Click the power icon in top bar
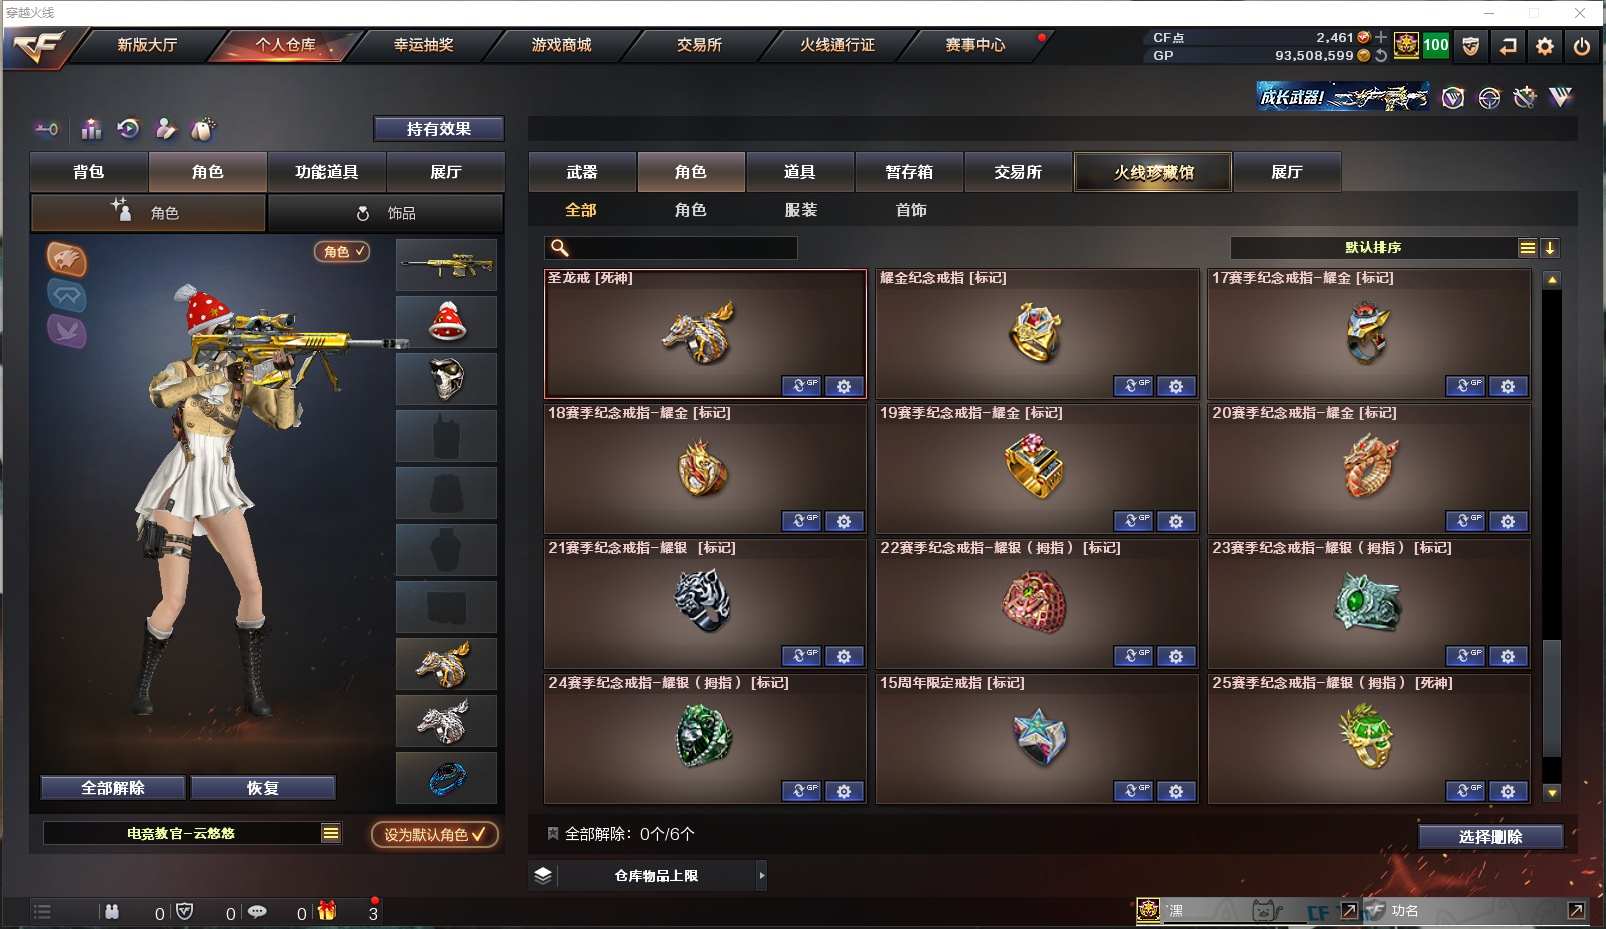This screenshot has height=929, width=1606. [x=1581, y=46]
